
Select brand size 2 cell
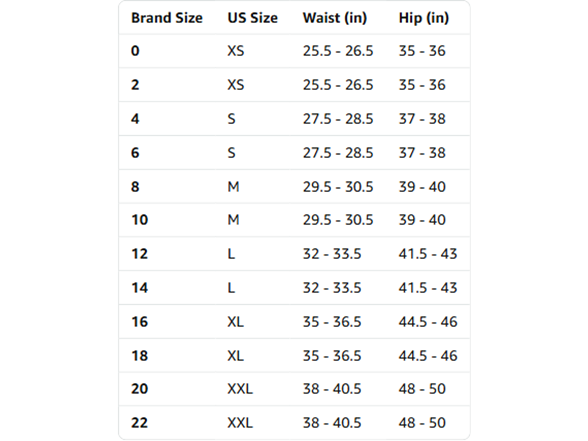(x=135, y=85)
